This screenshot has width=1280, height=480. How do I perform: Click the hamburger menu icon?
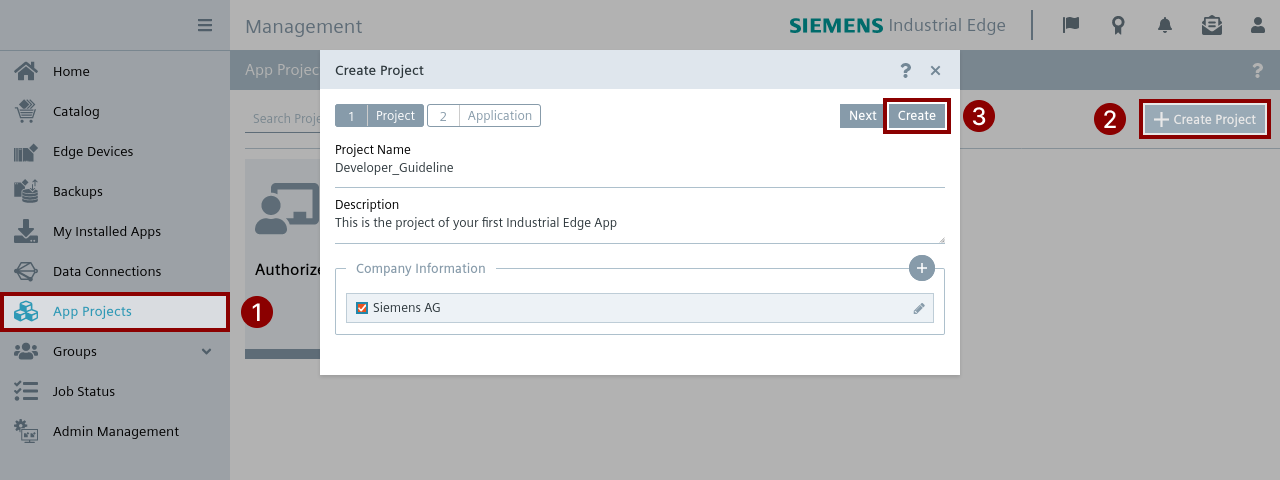205,25
